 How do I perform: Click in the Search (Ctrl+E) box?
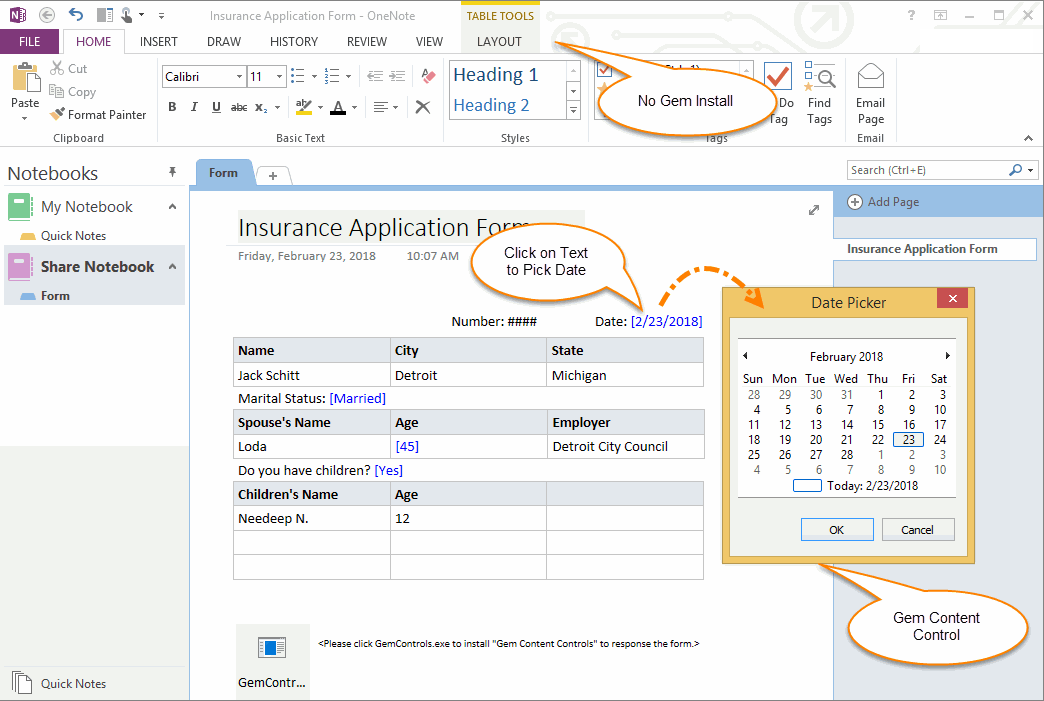pos(927,170)
